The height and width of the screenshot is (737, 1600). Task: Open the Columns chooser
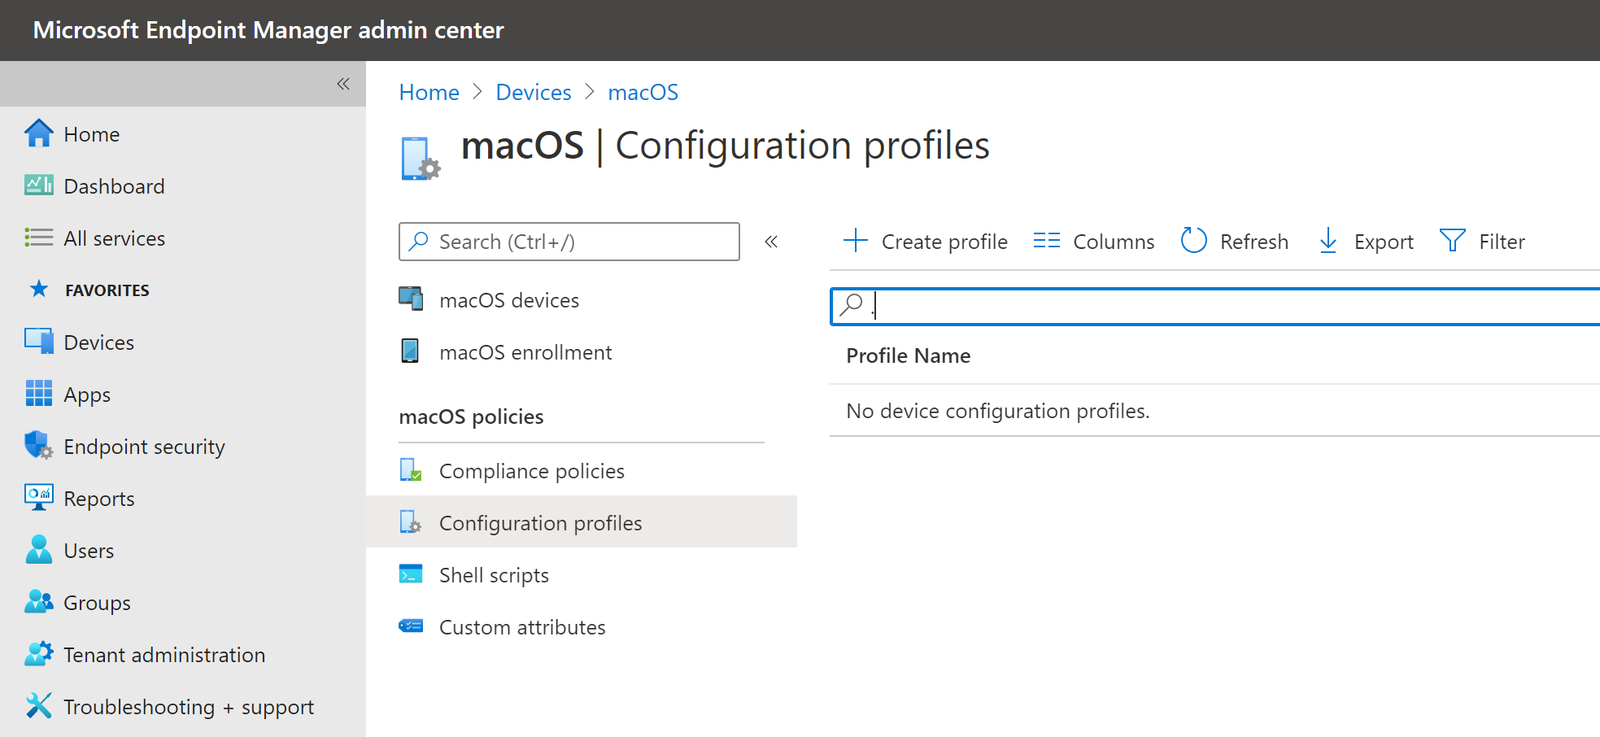point(1094,241)
